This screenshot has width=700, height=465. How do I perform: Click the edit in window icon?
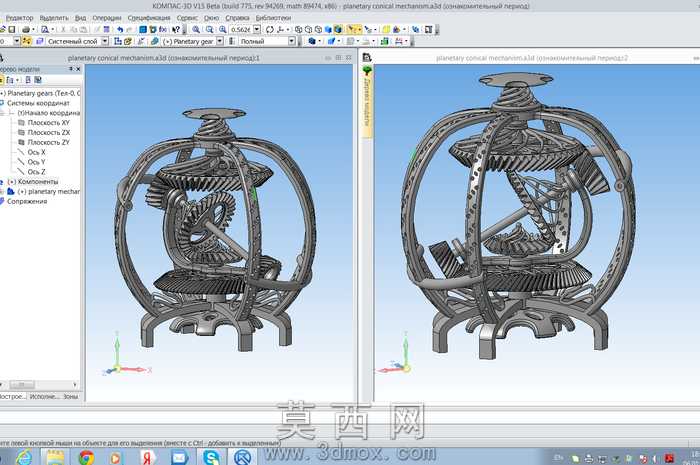128,41
